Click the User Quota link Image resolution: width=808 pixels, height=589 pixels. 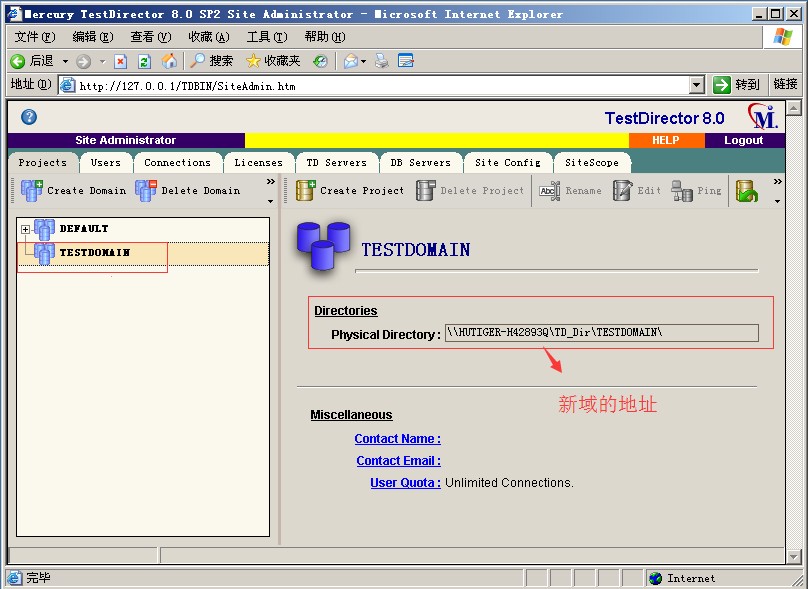coord(405,483)
